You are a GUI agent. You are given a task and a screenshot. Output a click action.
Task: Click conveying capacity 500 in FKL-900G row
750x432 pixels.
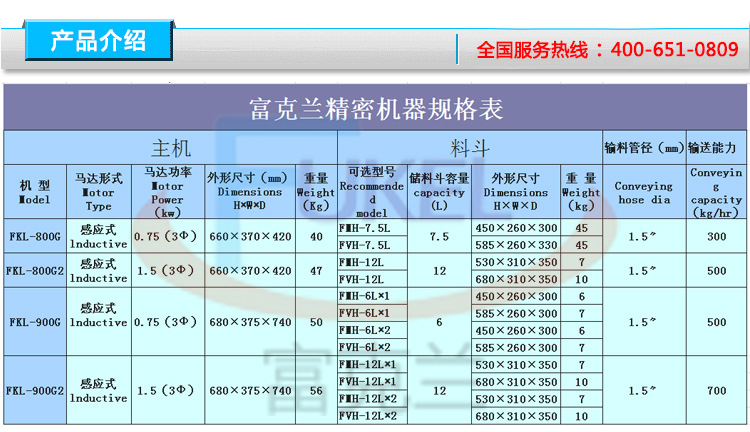716,322
